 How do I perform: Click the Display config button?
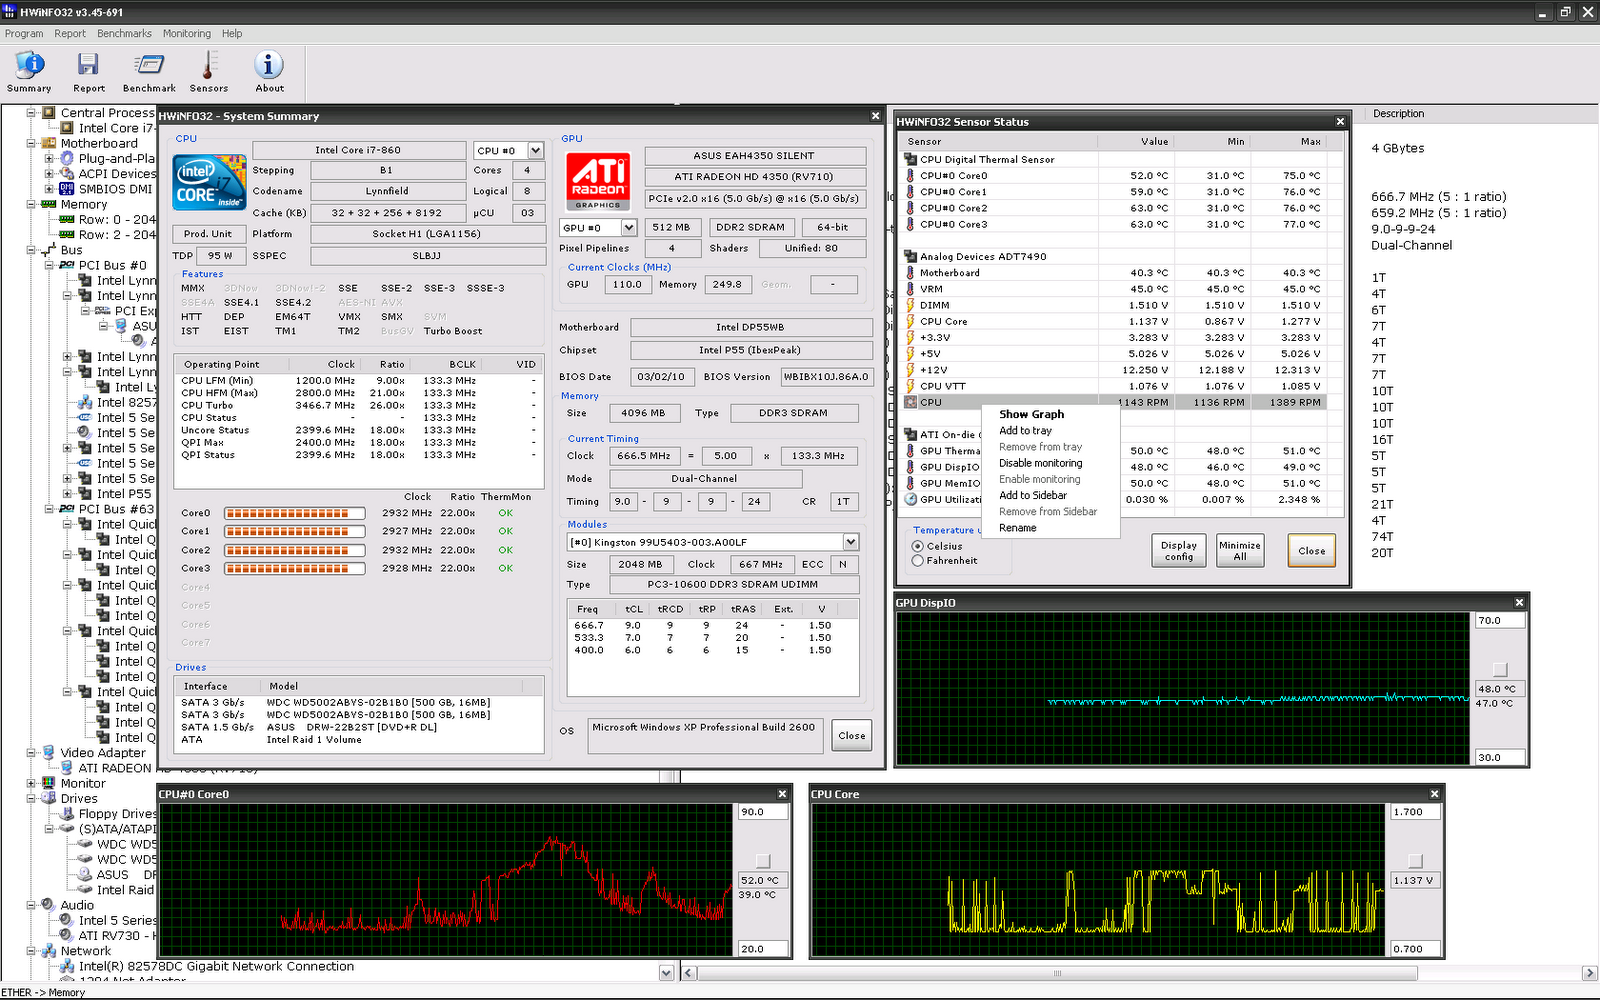point(1178,551)
